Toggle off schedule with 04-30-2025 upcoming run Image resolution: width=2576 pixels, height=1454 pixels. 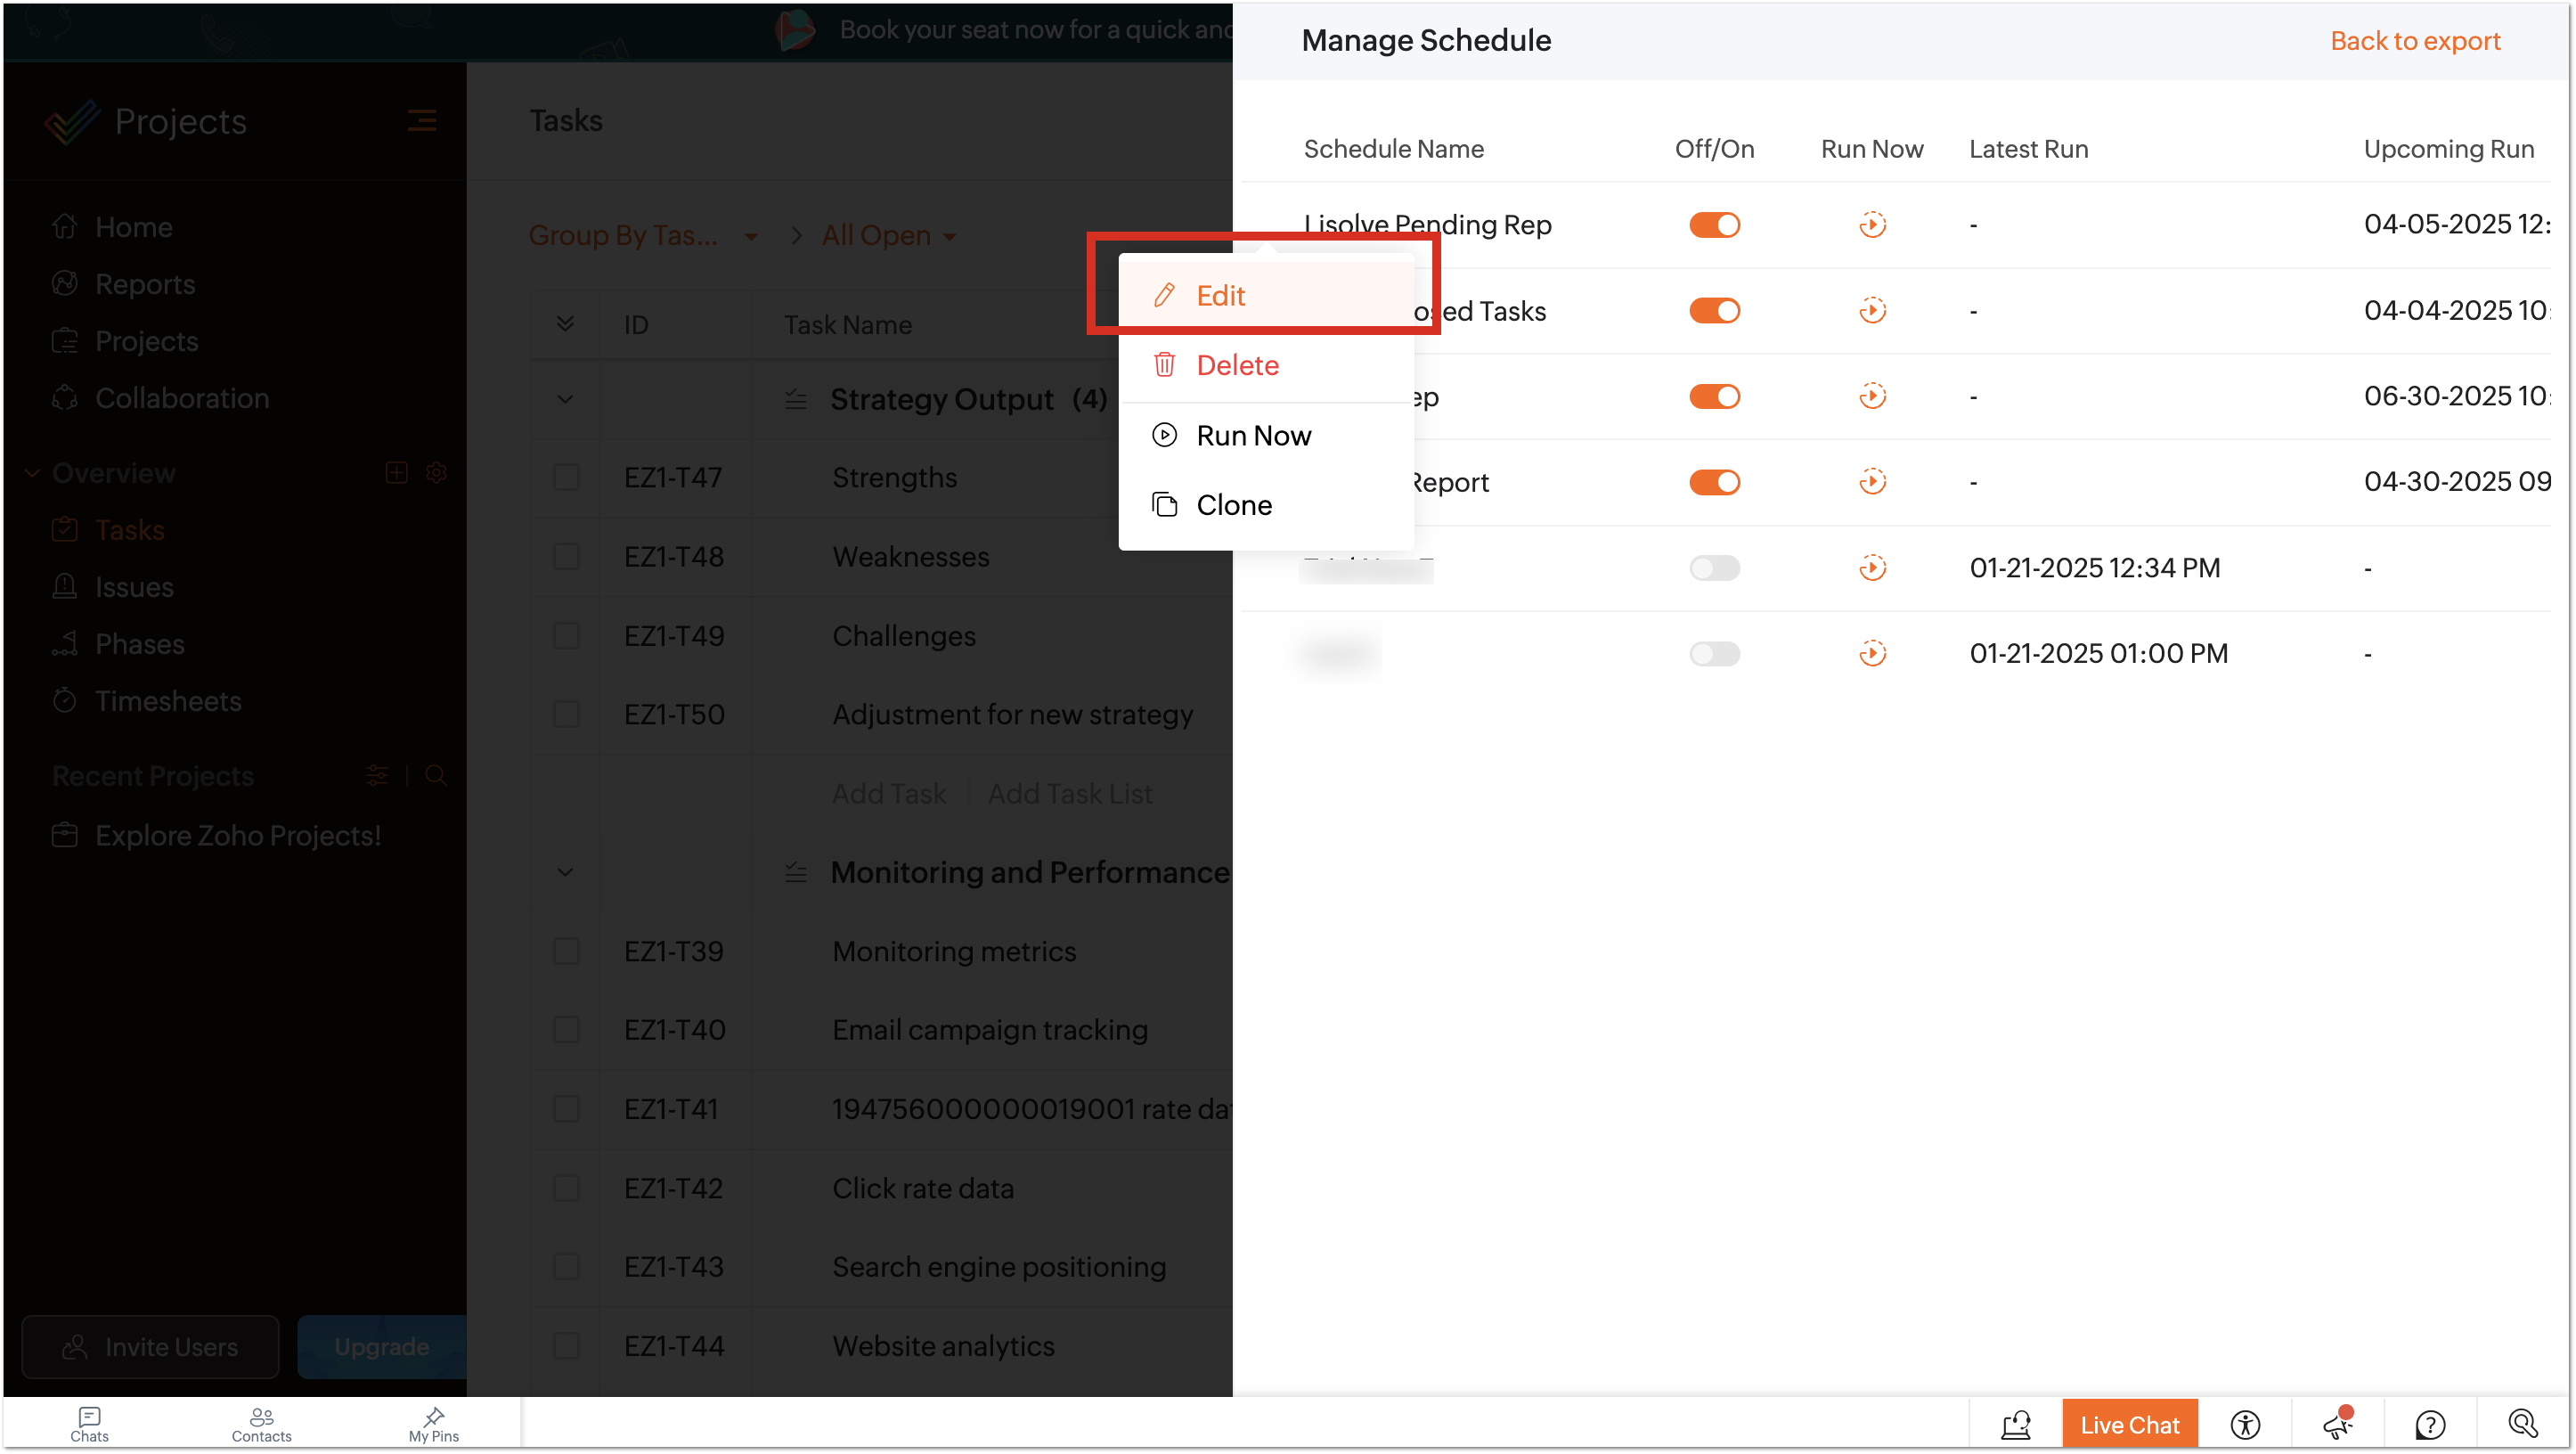[1714, 482]
